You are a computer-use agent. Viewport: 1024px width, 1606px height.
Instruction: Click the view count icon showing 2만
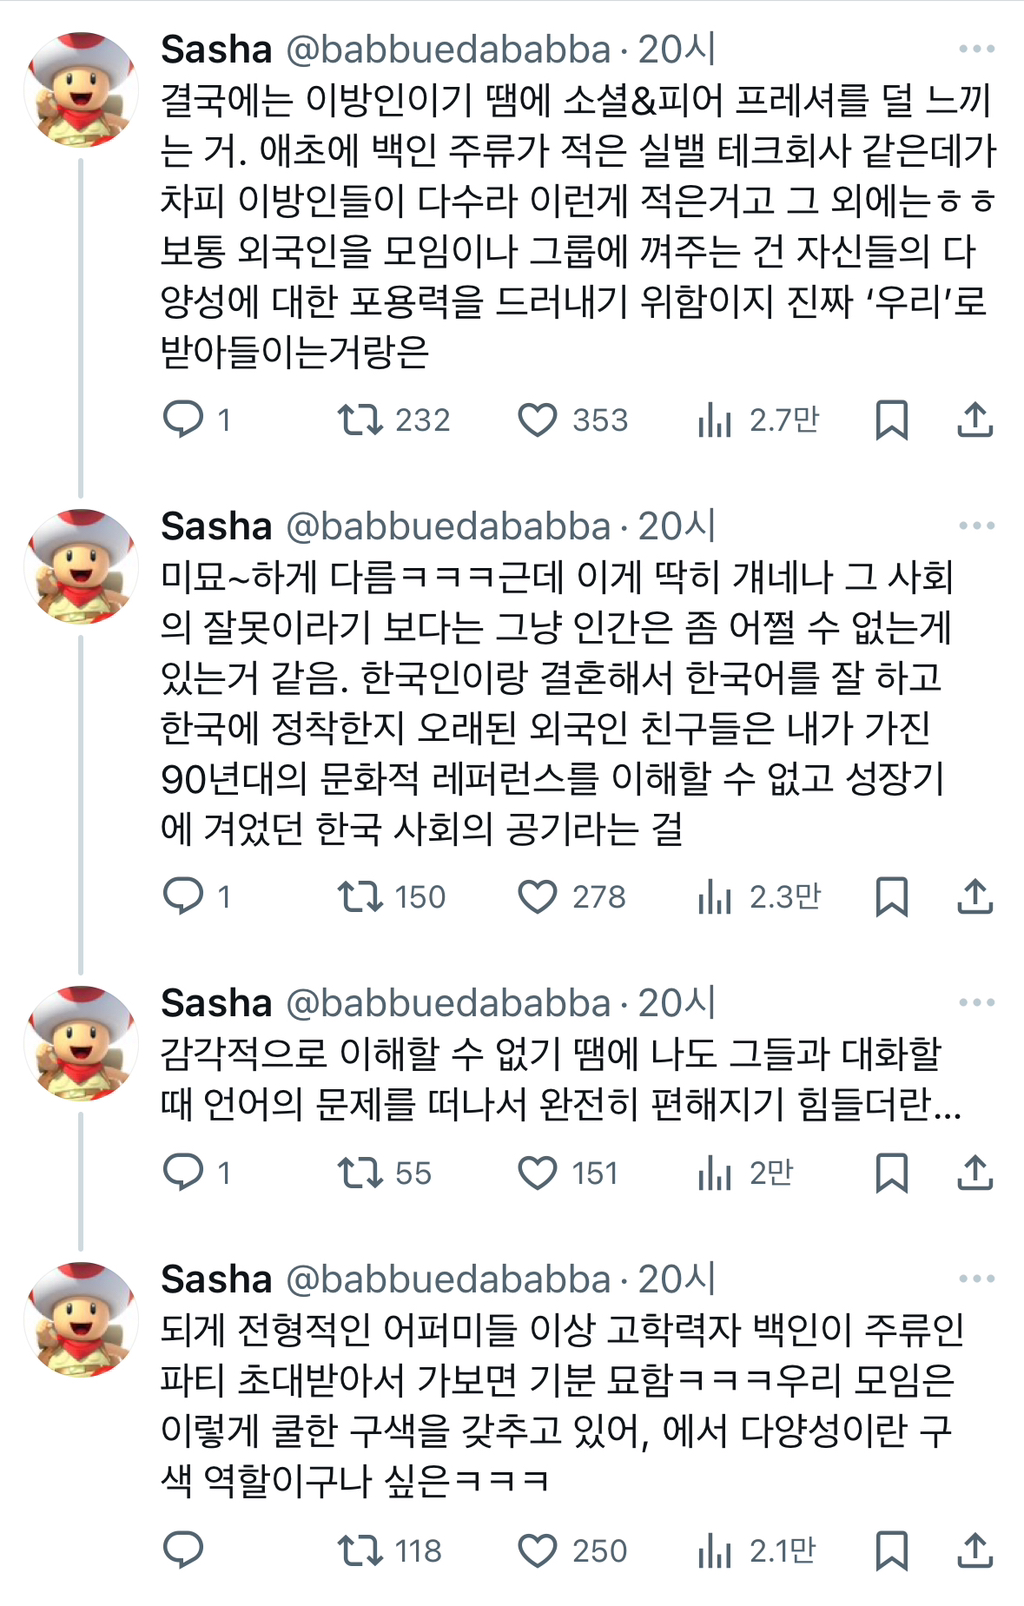[713, 1173]
